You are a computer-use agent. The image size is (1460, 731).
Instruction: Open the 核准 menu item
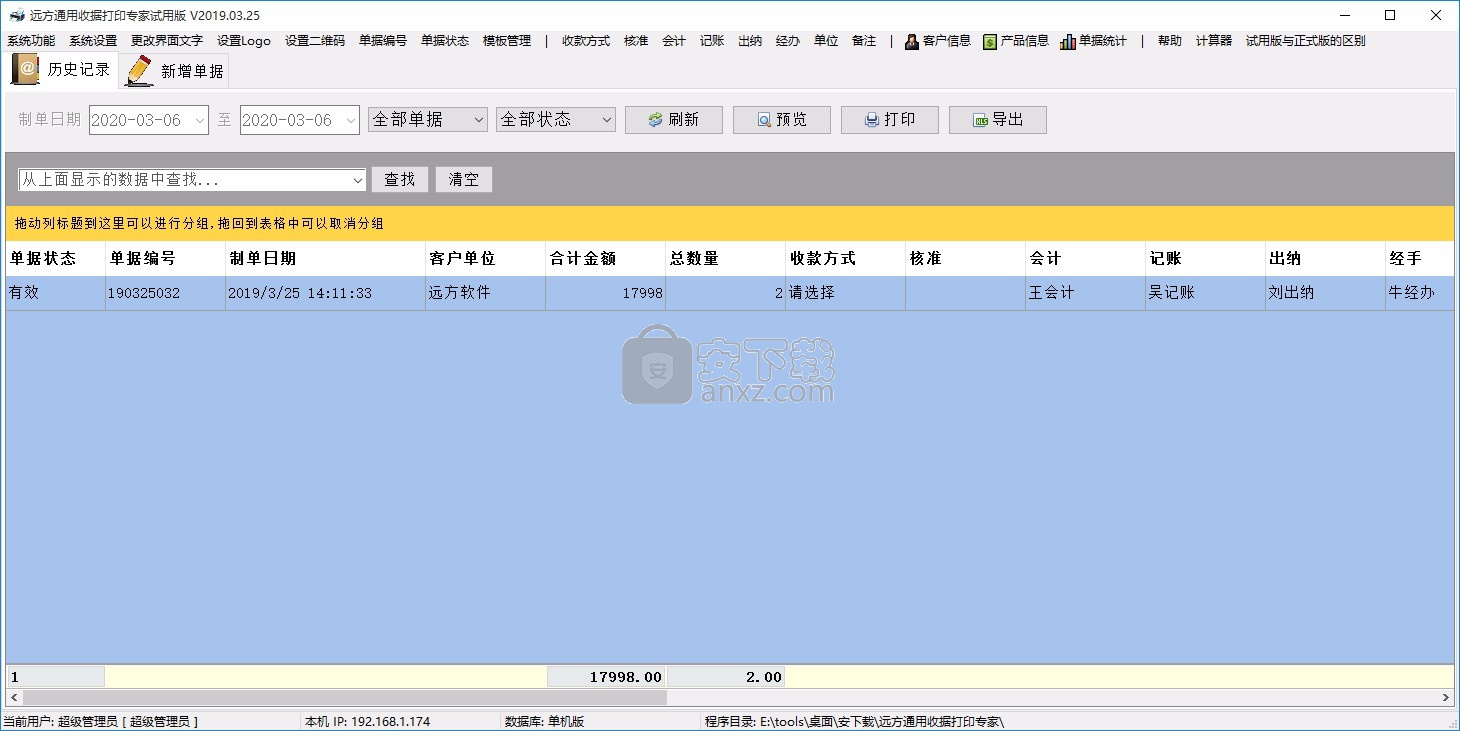(x=636, y=41)
